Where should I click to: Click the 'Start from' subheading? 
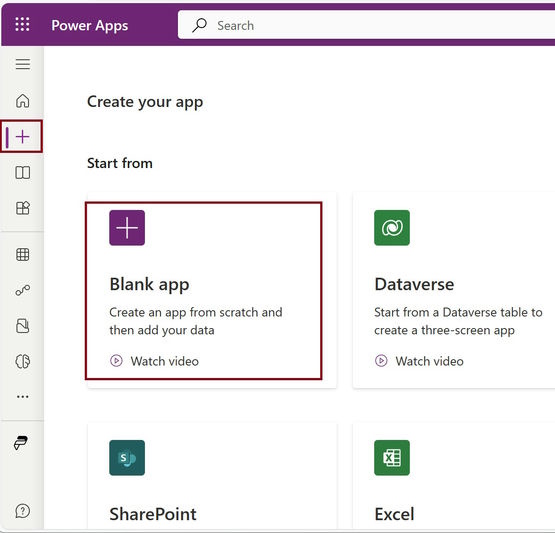pos(120,163)
